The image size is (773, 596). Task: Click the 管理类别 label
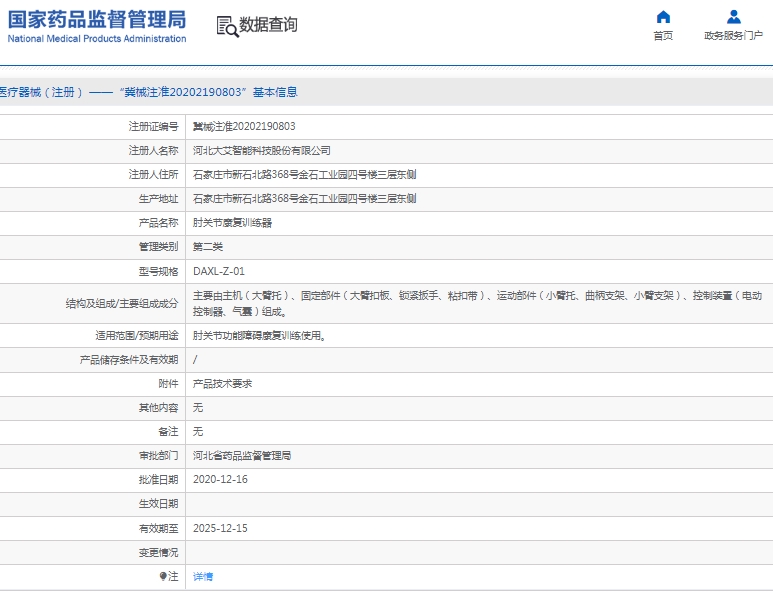point(158,246)
